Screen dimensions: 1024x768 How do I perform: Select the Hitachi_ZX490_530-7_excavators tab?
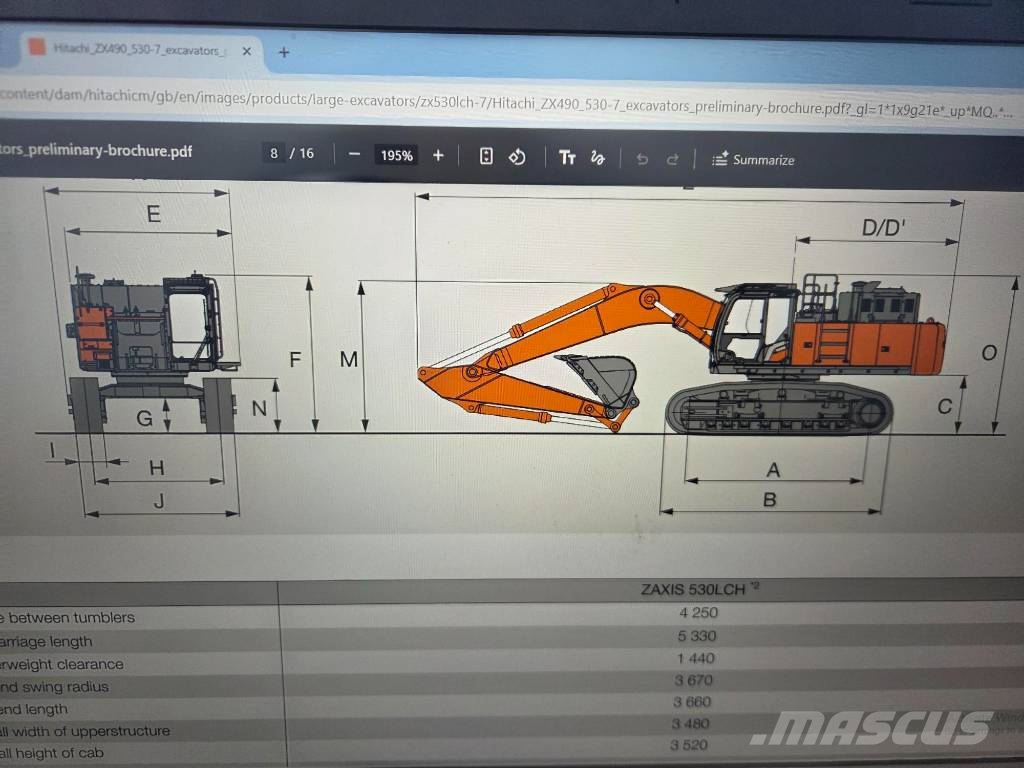pos(140,50)
